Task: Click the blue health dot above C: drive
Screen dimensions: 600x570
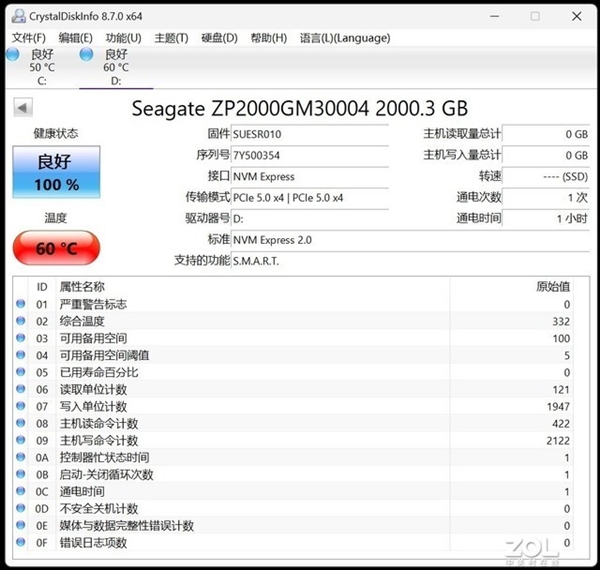Action: tap(13, 54)
